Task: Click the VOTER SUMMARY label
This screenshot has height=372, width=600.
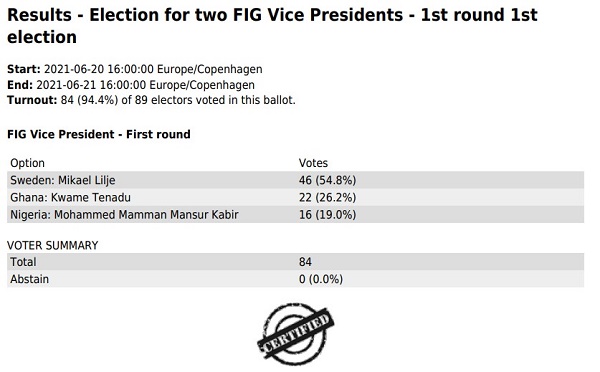Action: [x=53, y=245]
